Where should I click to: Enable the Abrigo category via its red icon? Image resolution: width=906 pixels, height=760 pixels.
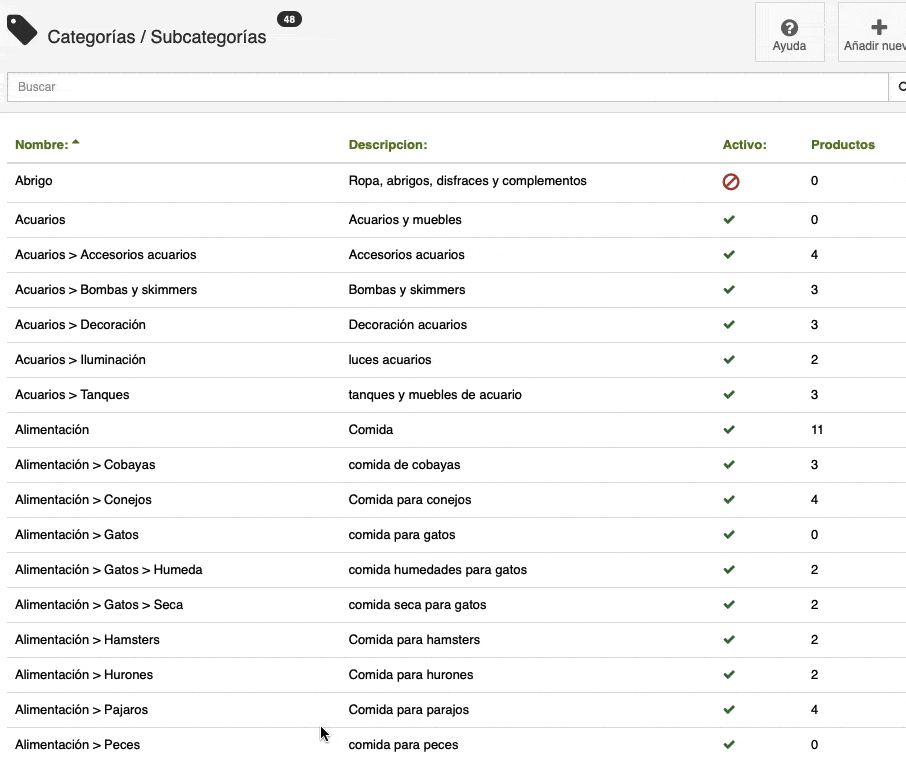point(730,182)
